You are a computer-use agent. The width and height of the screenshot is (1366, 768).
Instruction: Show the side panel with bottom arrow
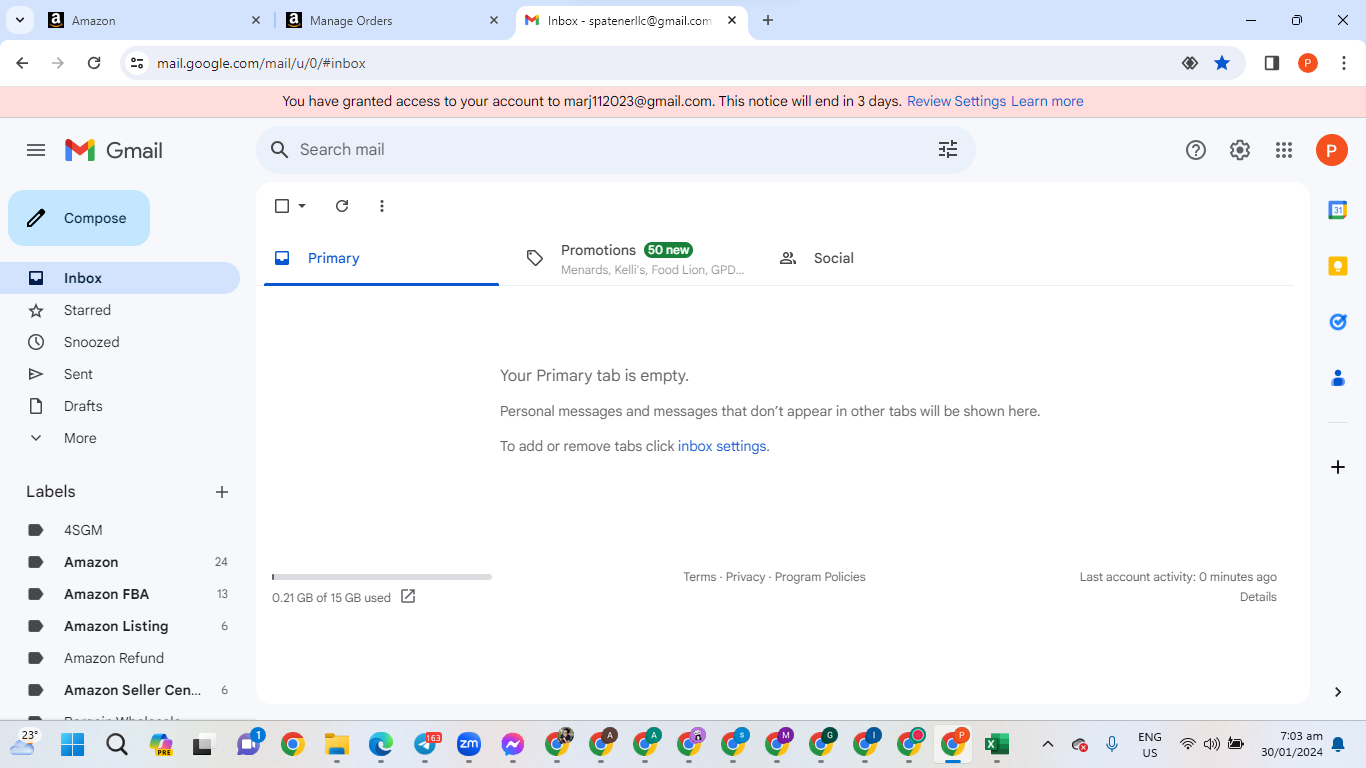point(1338,692)
